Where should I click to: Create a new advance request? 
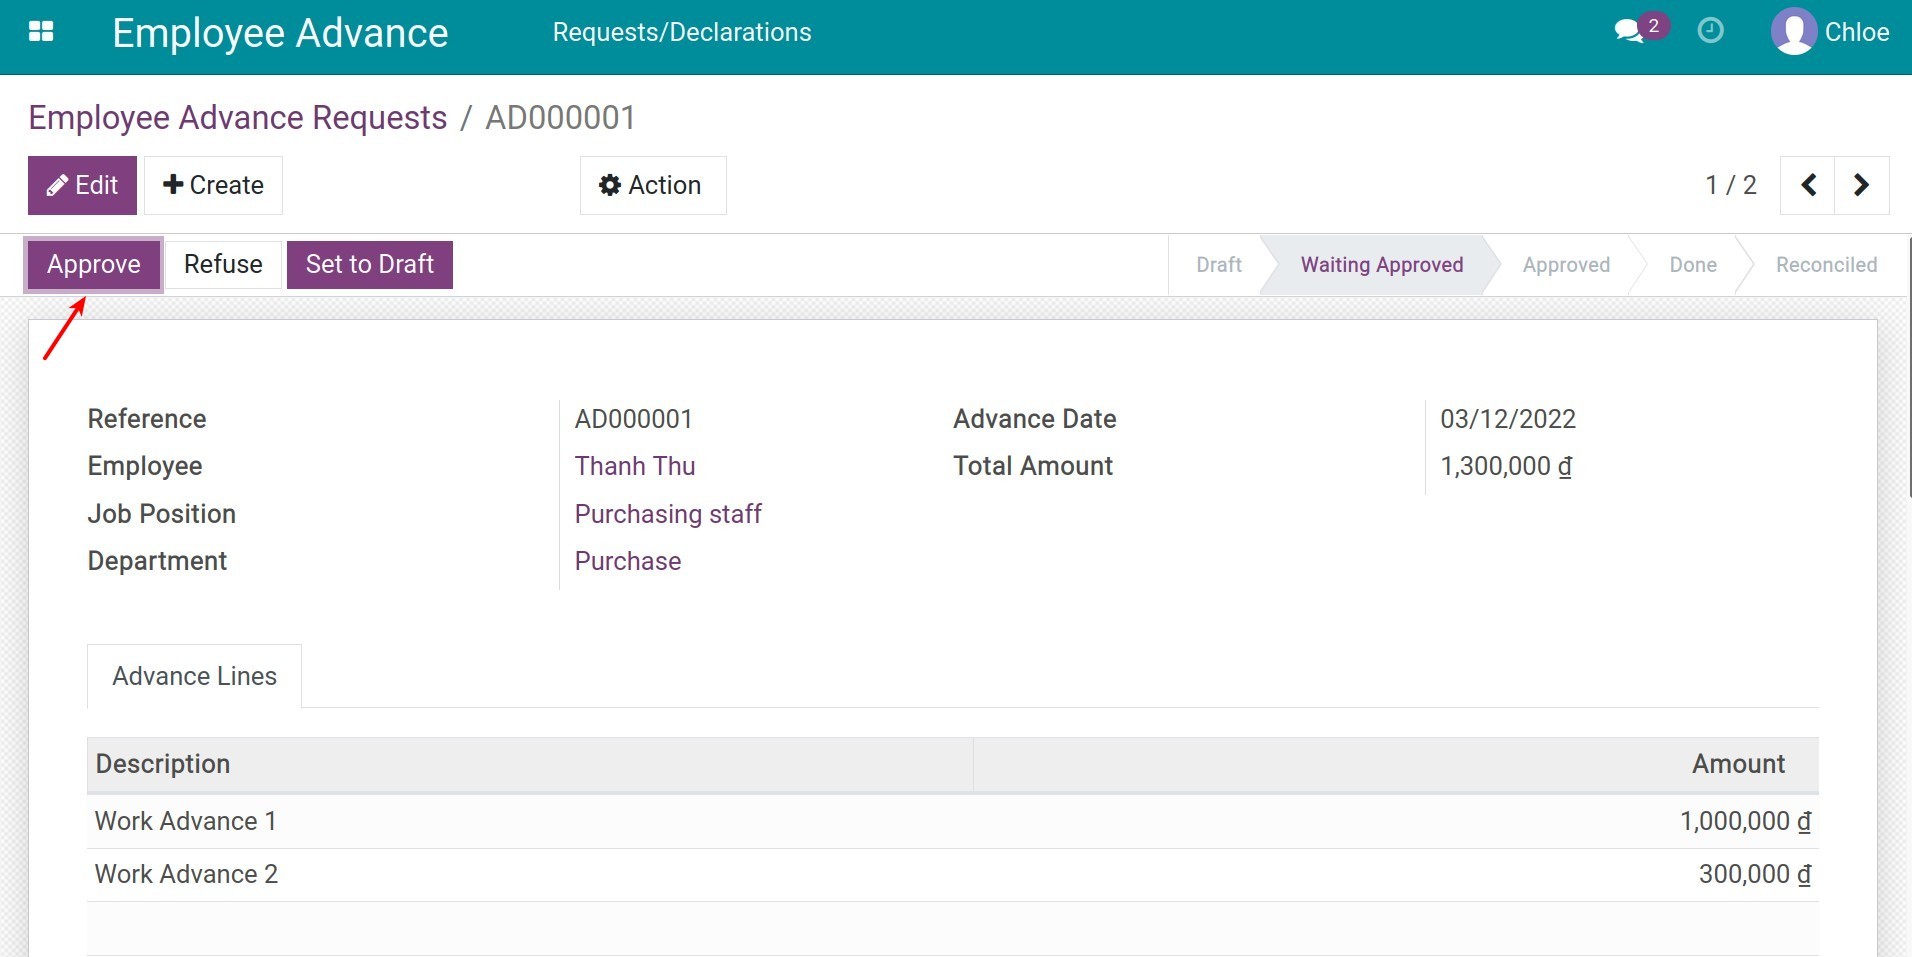(213, 185)
